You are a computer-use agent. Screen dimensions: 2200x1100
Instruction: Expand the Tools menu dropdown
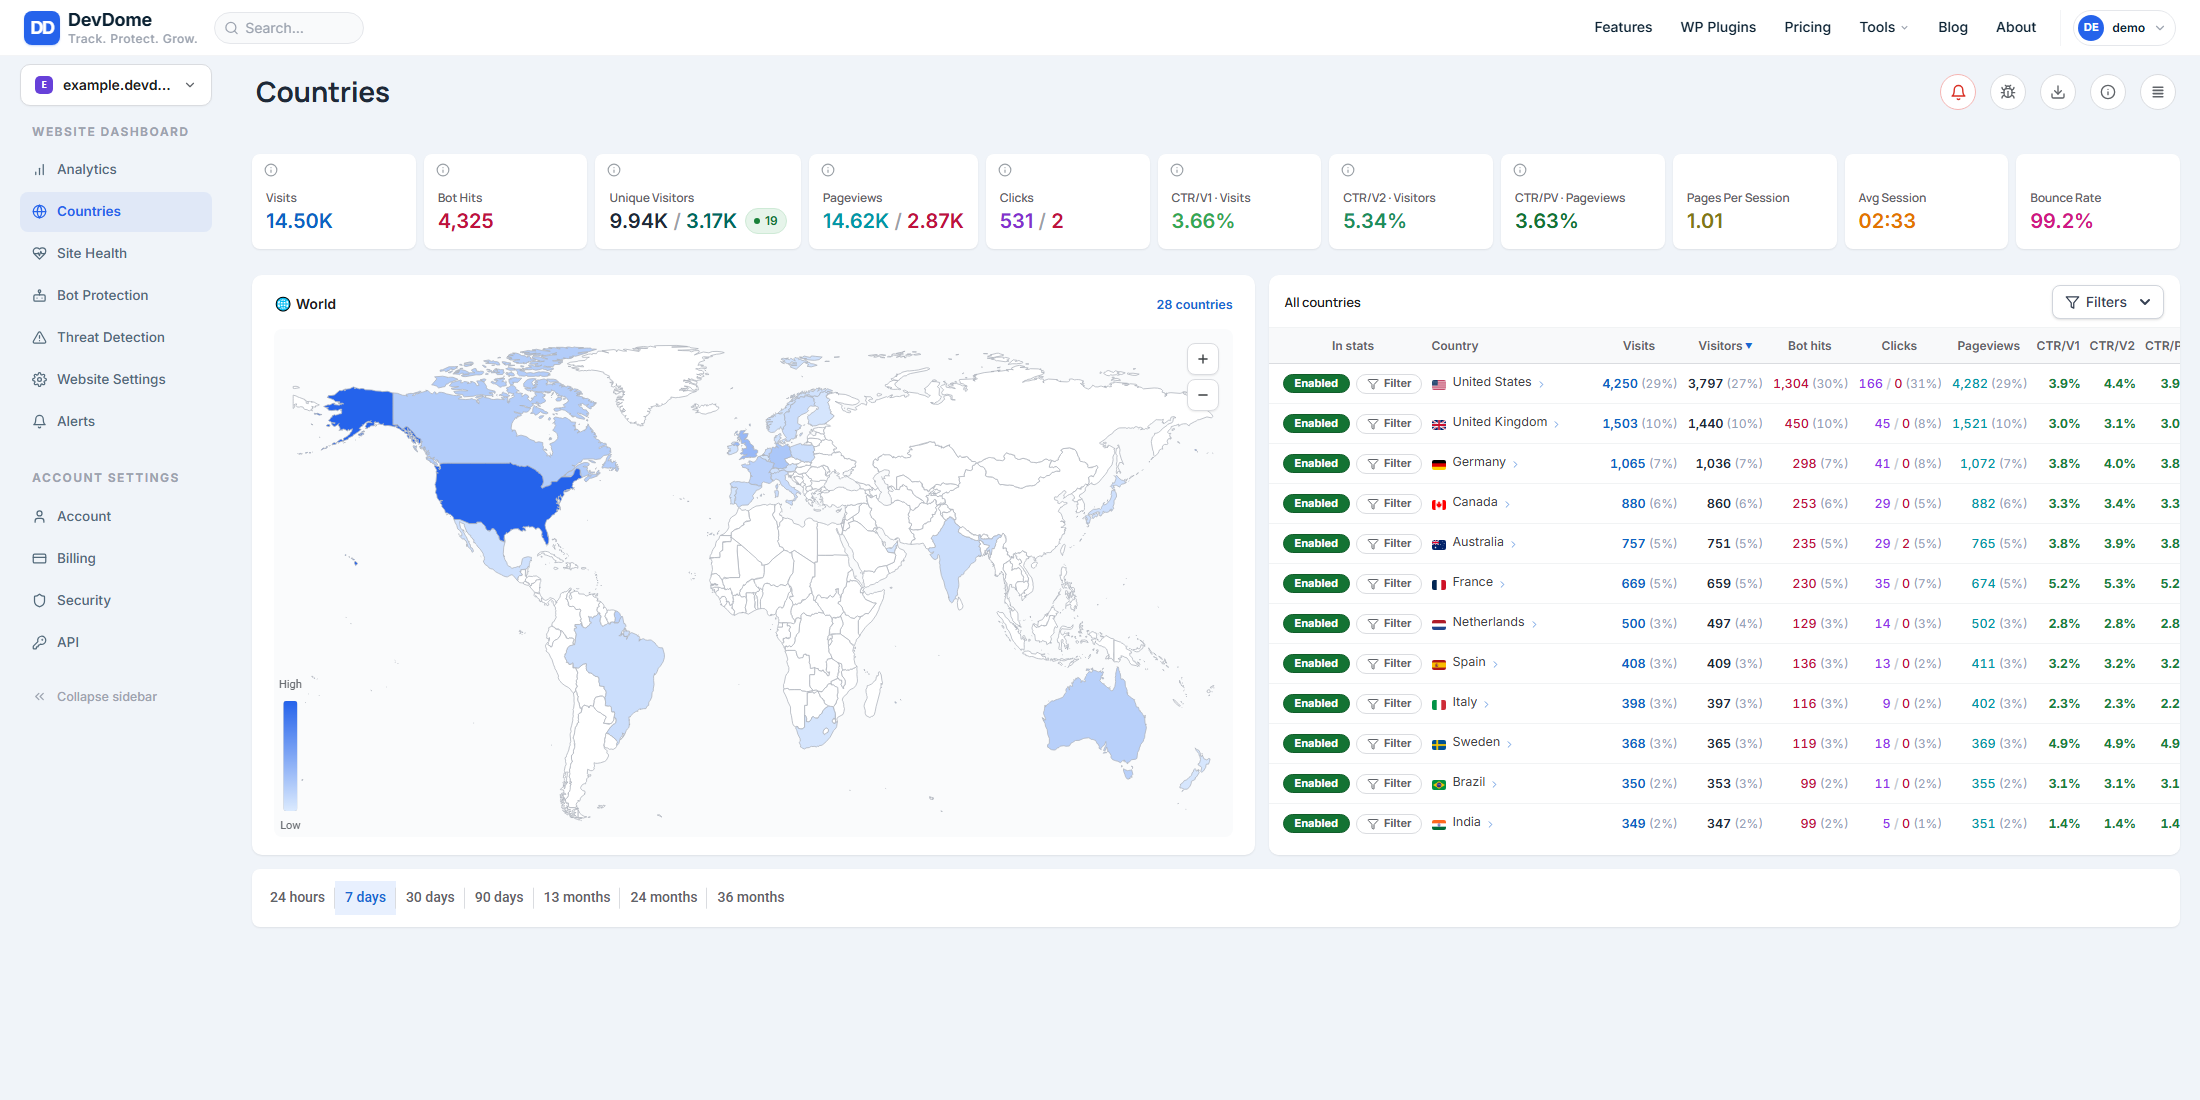click(1883, 28)
